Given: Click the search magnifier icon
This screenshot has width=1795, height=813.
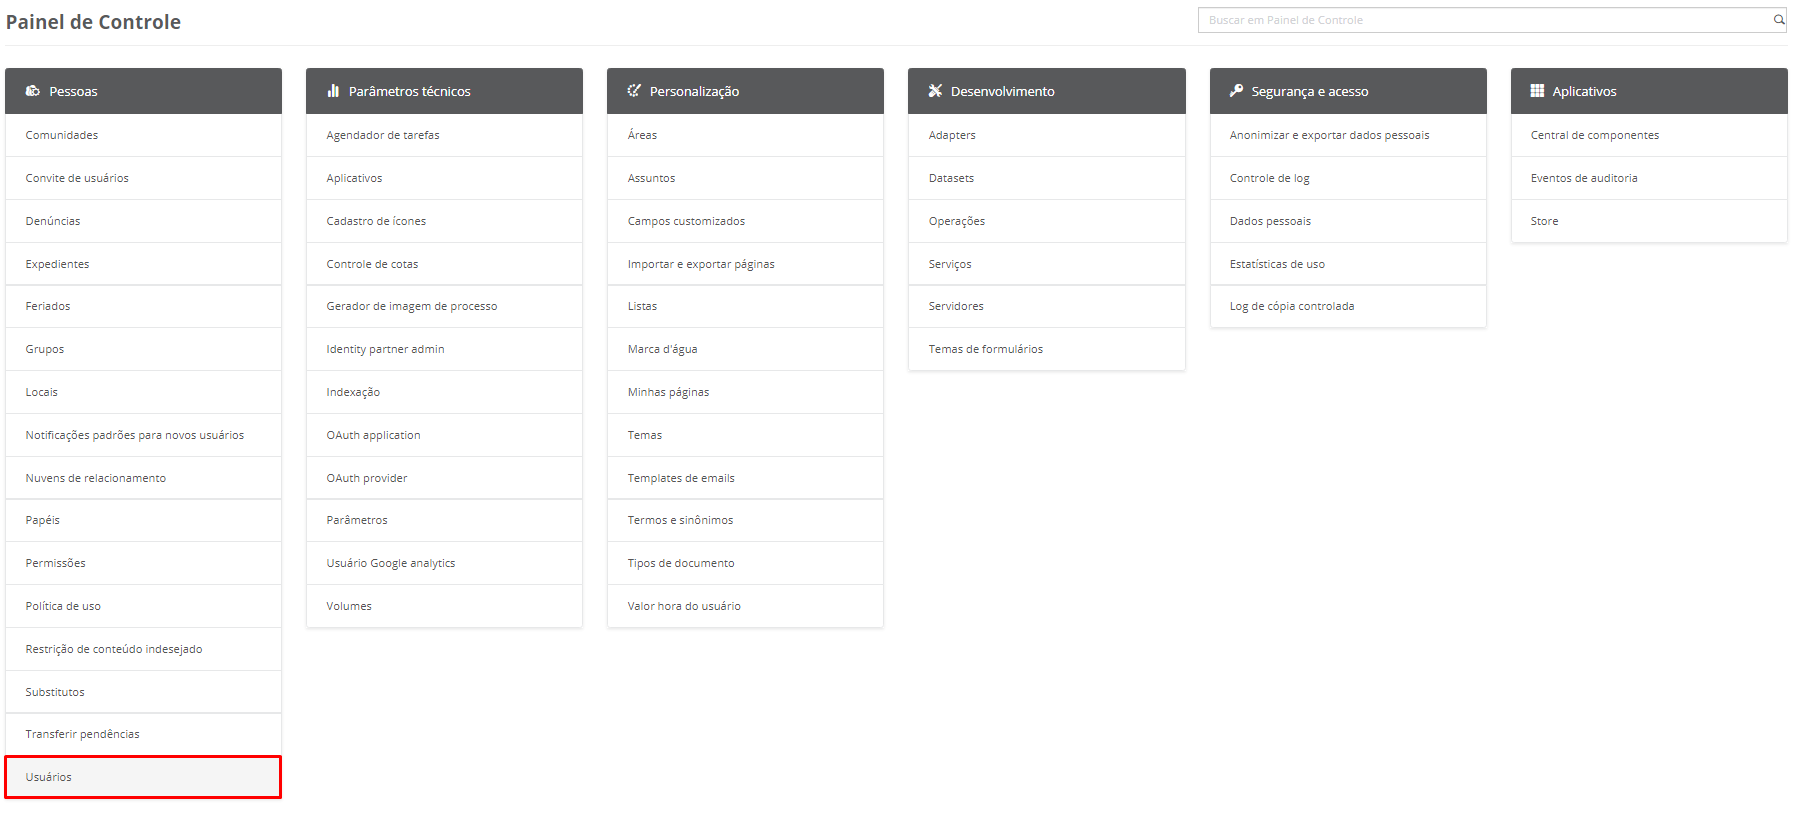Looking at the screenshot, I should pos(1779,20).
